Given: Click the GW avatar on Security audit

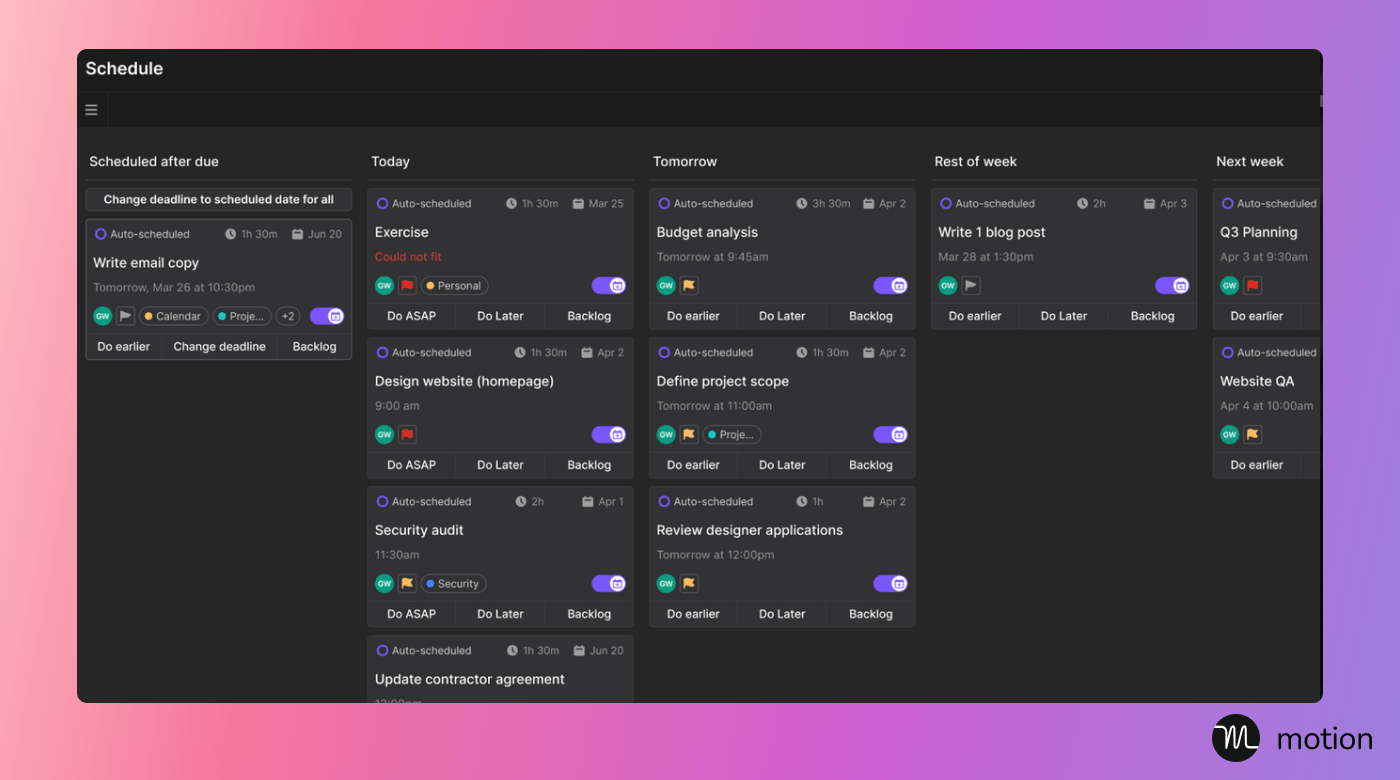Looking at the screenshot, I should [384, 584].
